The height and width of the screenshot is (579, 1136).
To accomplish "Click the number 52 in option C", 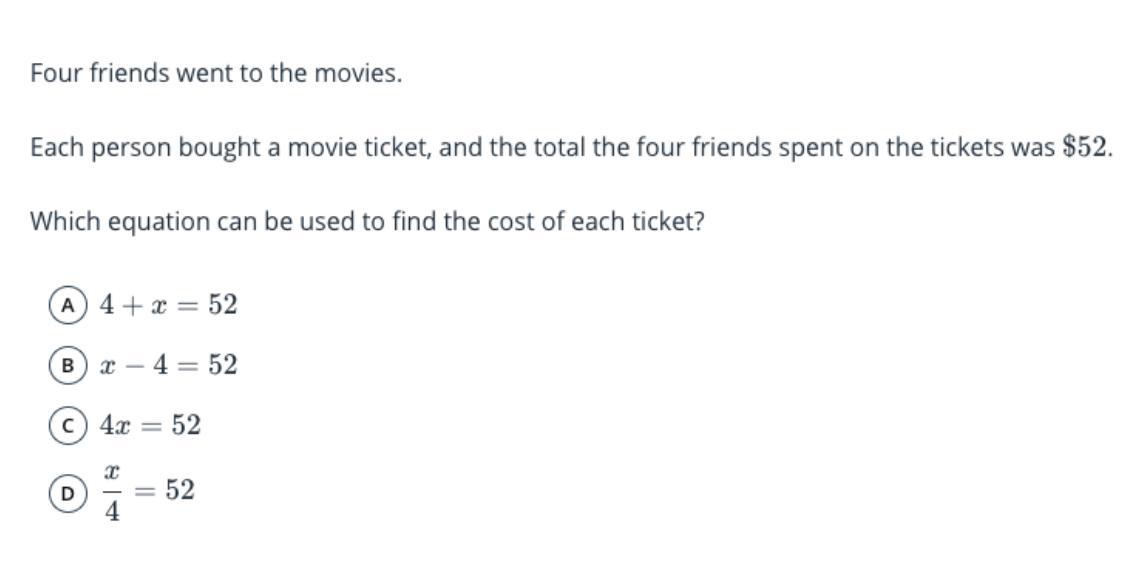I will (x=186, y=426).
